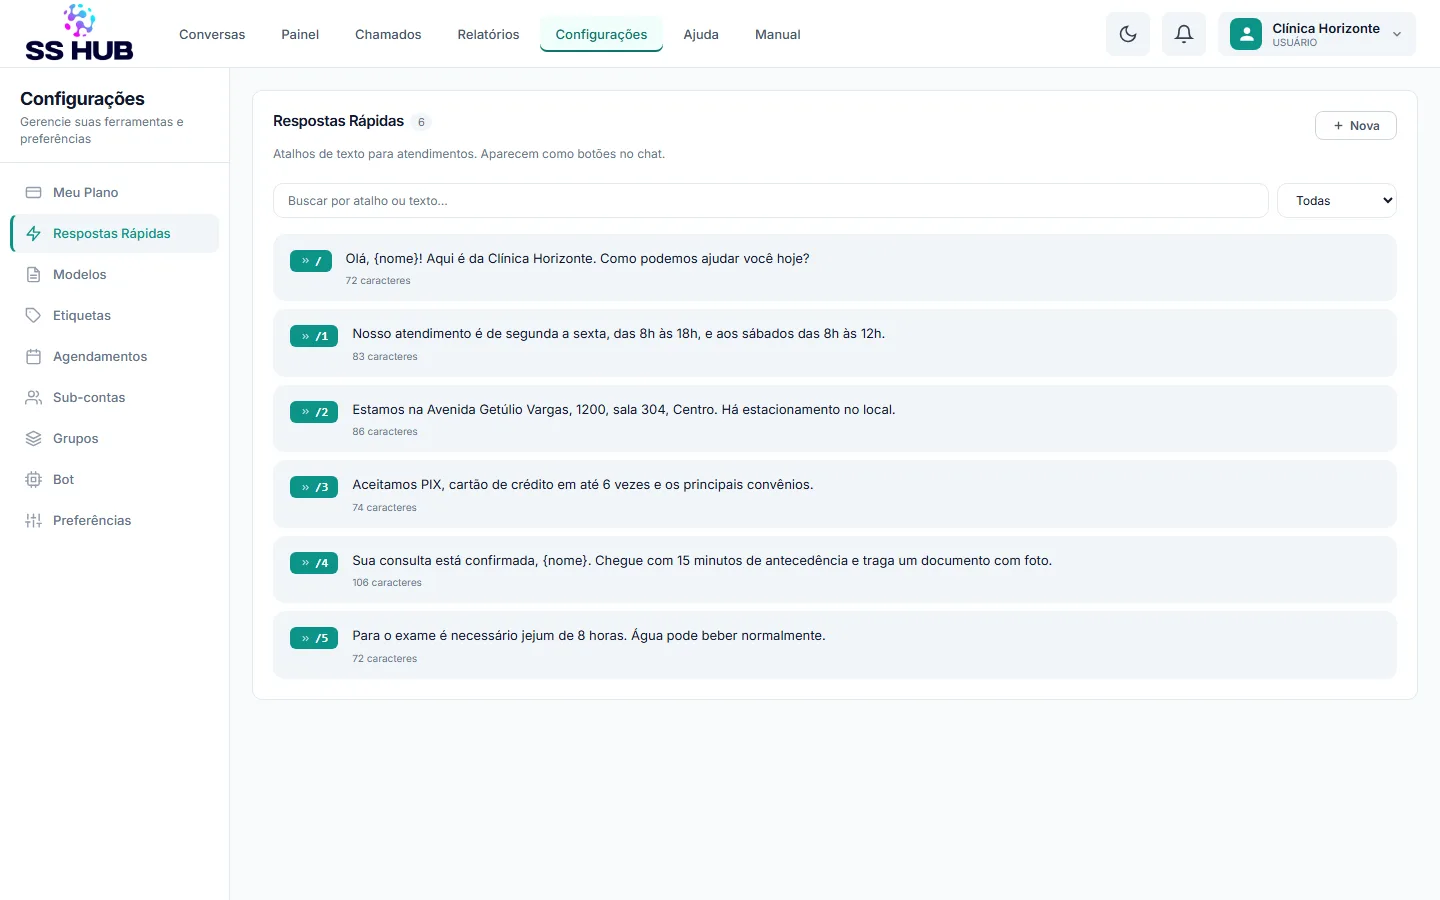
Task: Click the Etiquetas tag icon
Action: pyautogui.click(x=33, y=315)
